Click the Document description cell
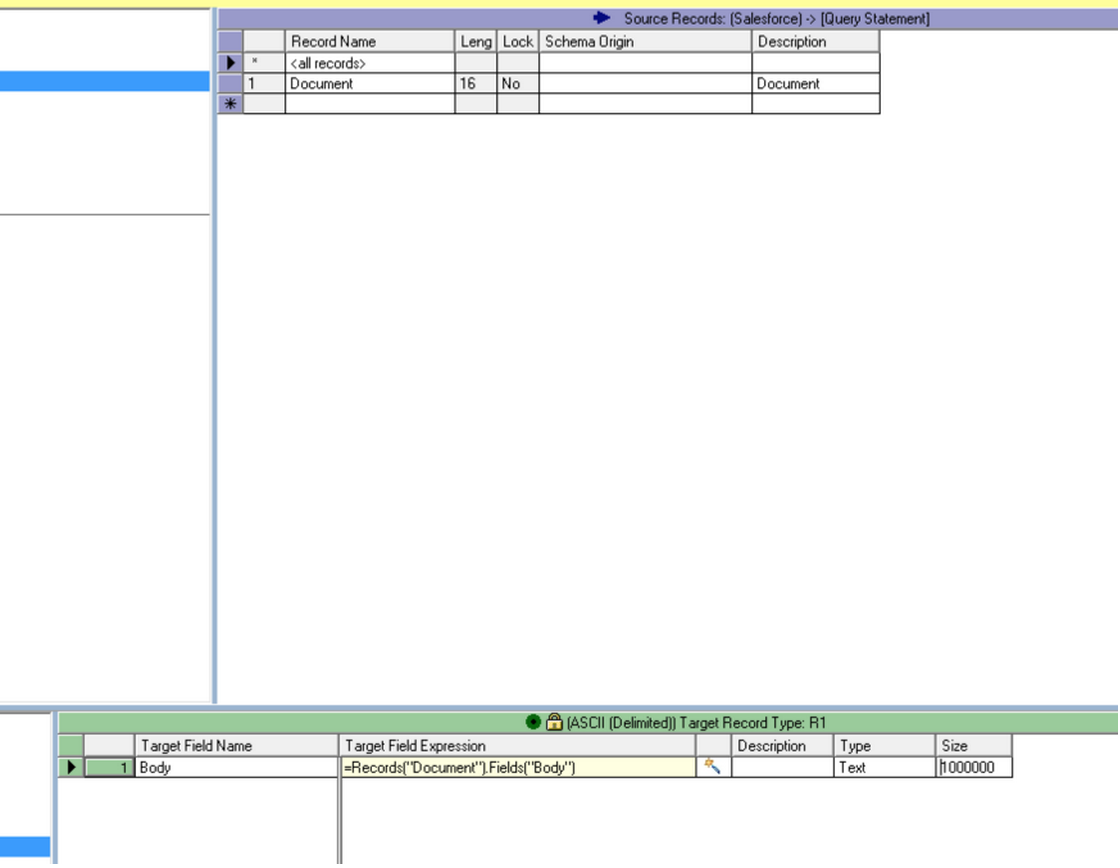 816,84
